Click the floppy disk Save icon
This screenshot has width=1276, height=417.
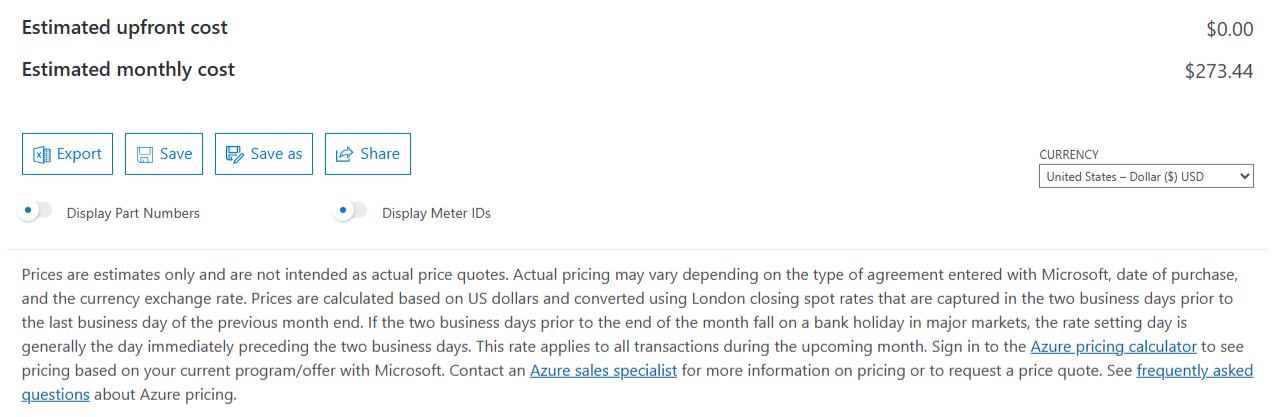pos(145,154)
